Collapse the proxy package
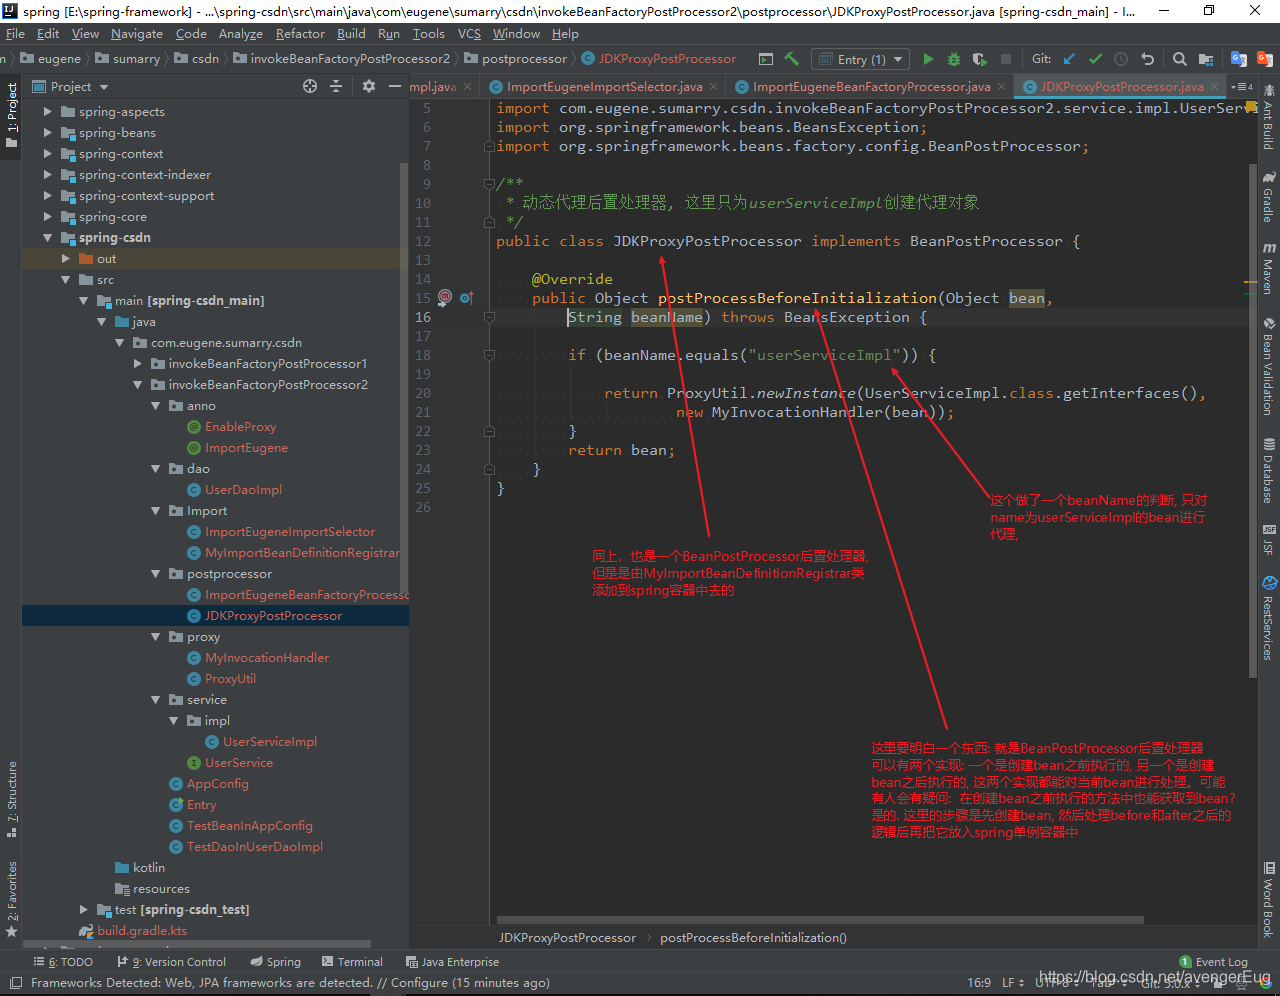Screen dimensions: 1280x996 tap(155, 637)
